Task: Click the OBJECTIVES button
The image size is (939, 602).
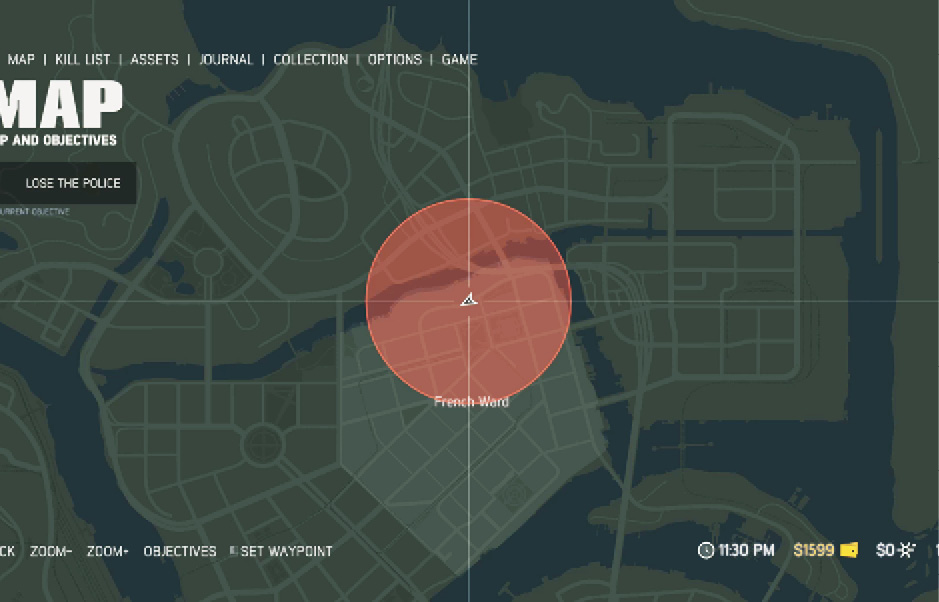Action: point(180,551)
